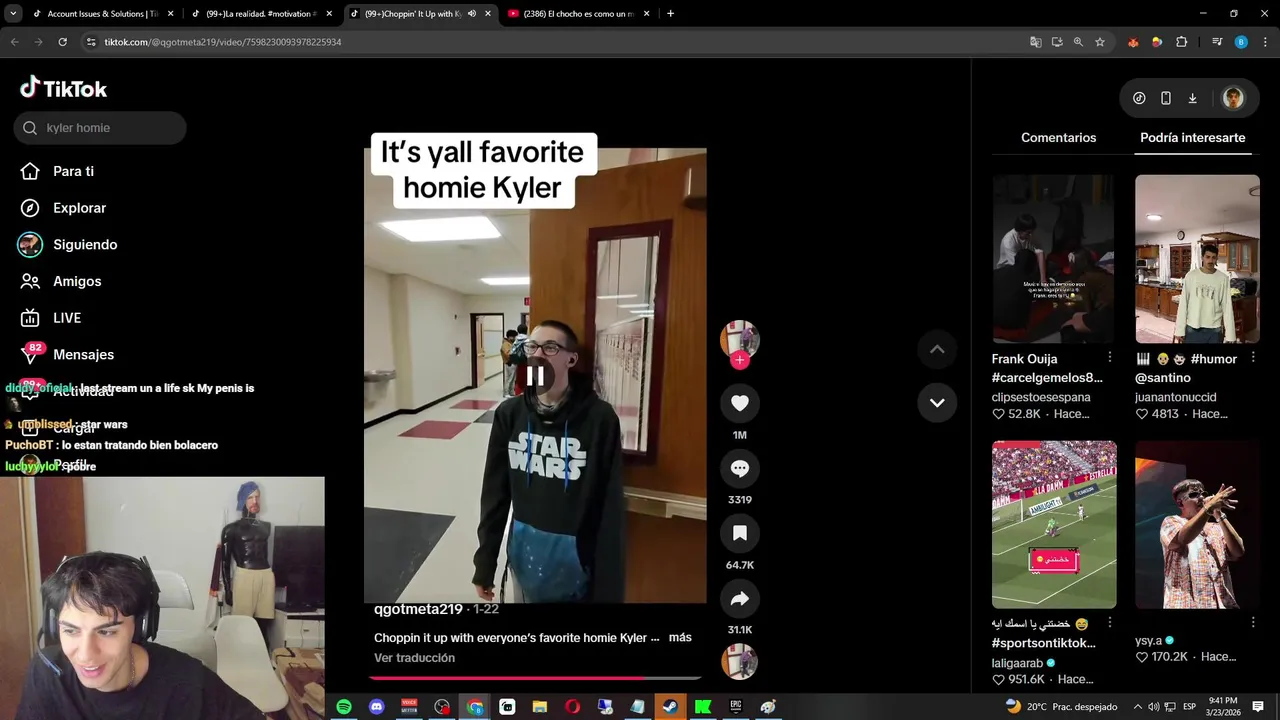
Task: Open qgotmeta219 profile from username
Action: click(418, 609)
